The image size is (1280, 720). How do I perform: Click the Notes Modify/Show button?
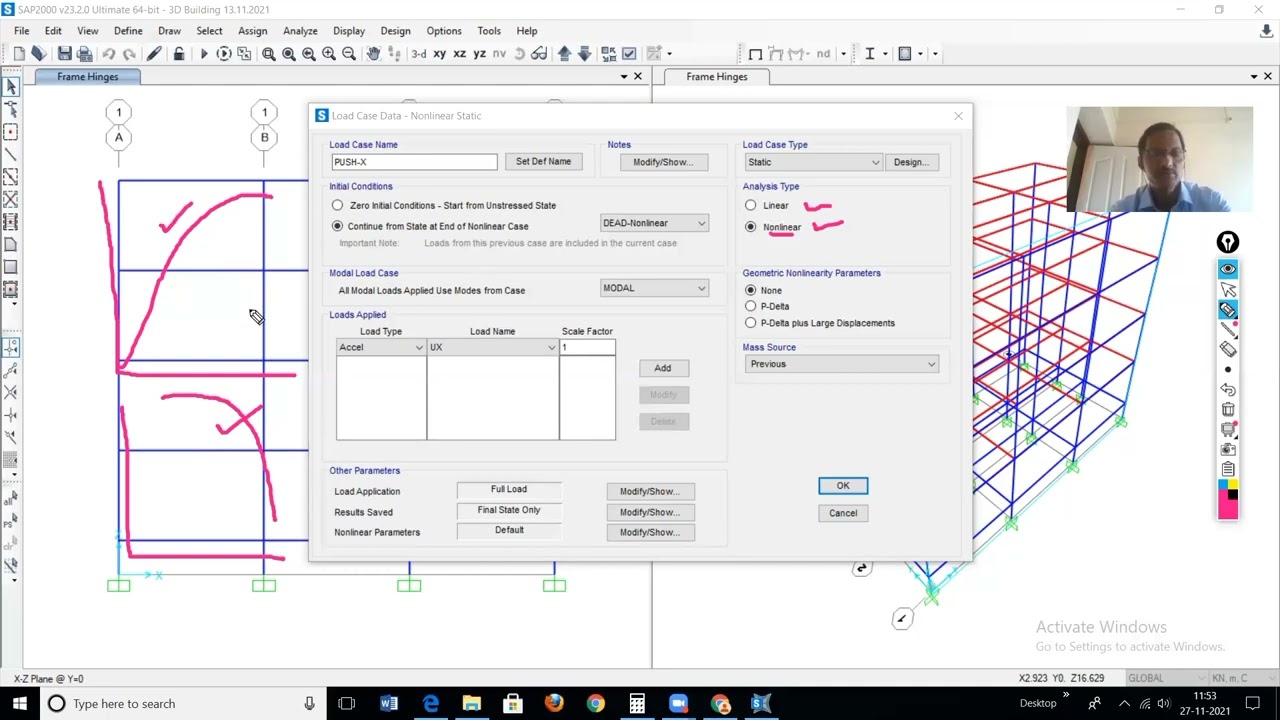click(663, 162)
